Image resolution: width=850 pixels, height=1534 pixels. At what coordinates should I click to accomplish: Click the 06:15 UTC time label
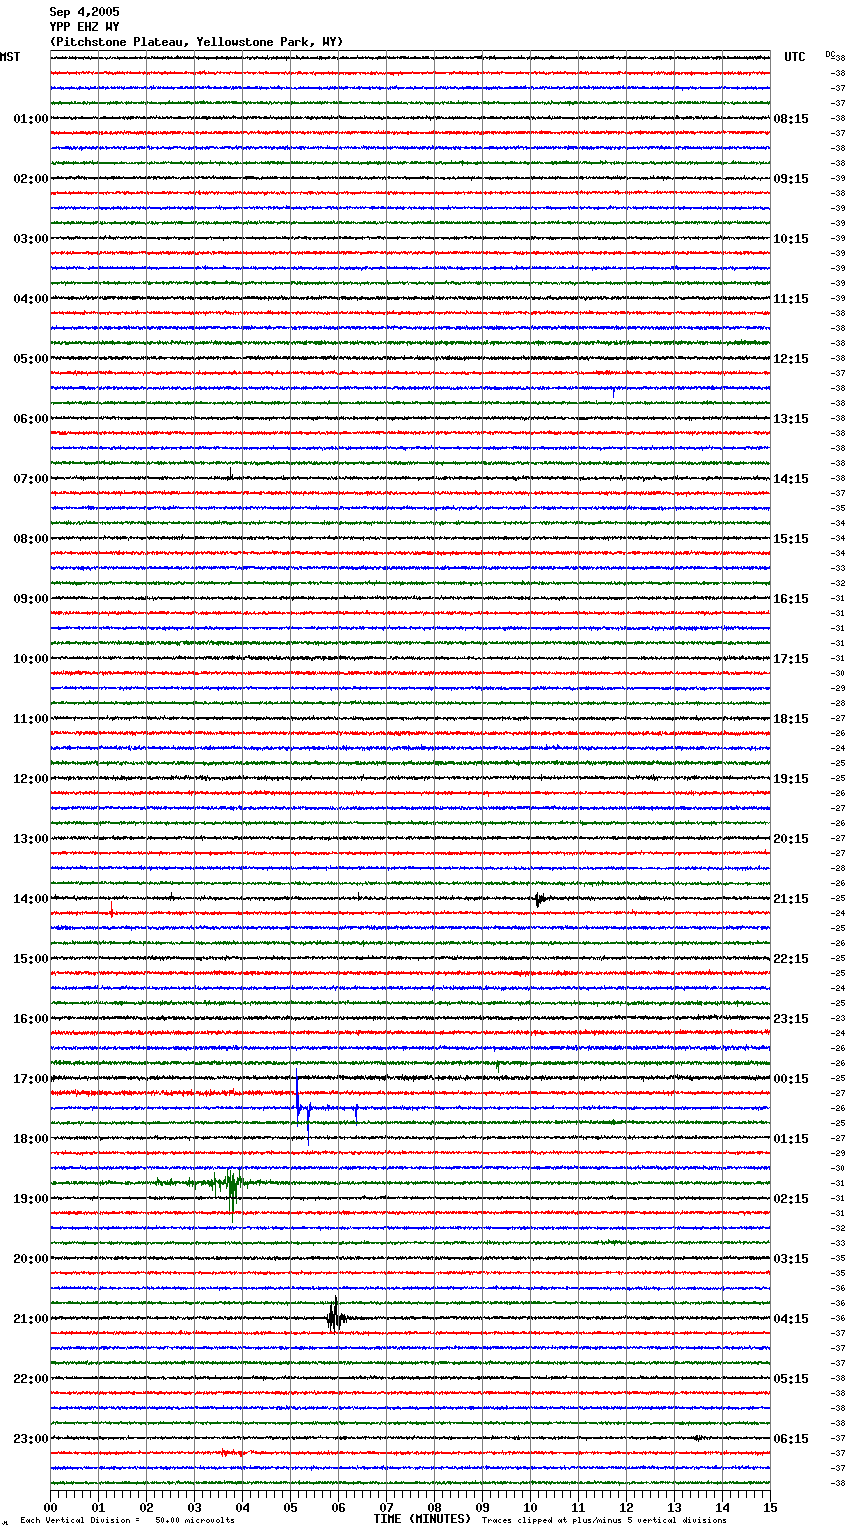pos(791,1439)
